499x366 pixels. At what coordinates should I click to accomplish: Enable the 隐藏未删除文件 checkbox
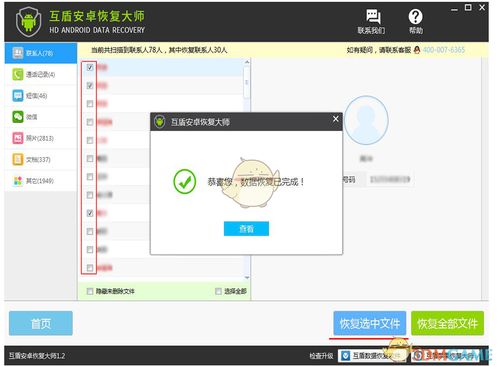(90, 291)
